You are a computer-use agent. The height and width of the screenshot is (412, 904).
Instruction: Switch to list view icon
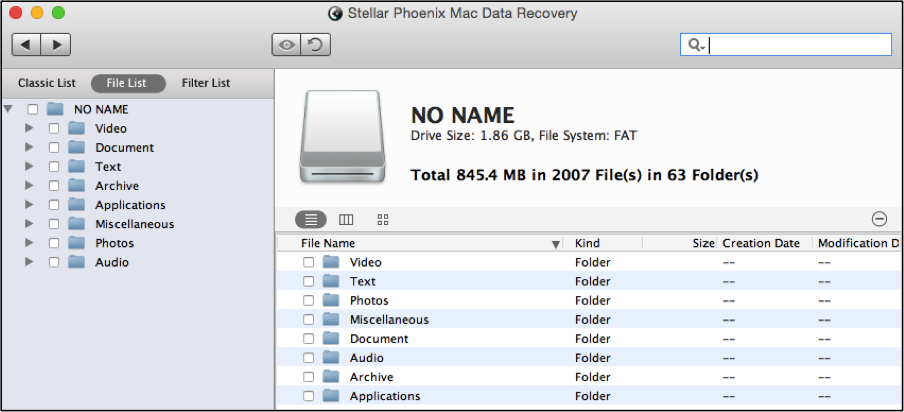311,220
